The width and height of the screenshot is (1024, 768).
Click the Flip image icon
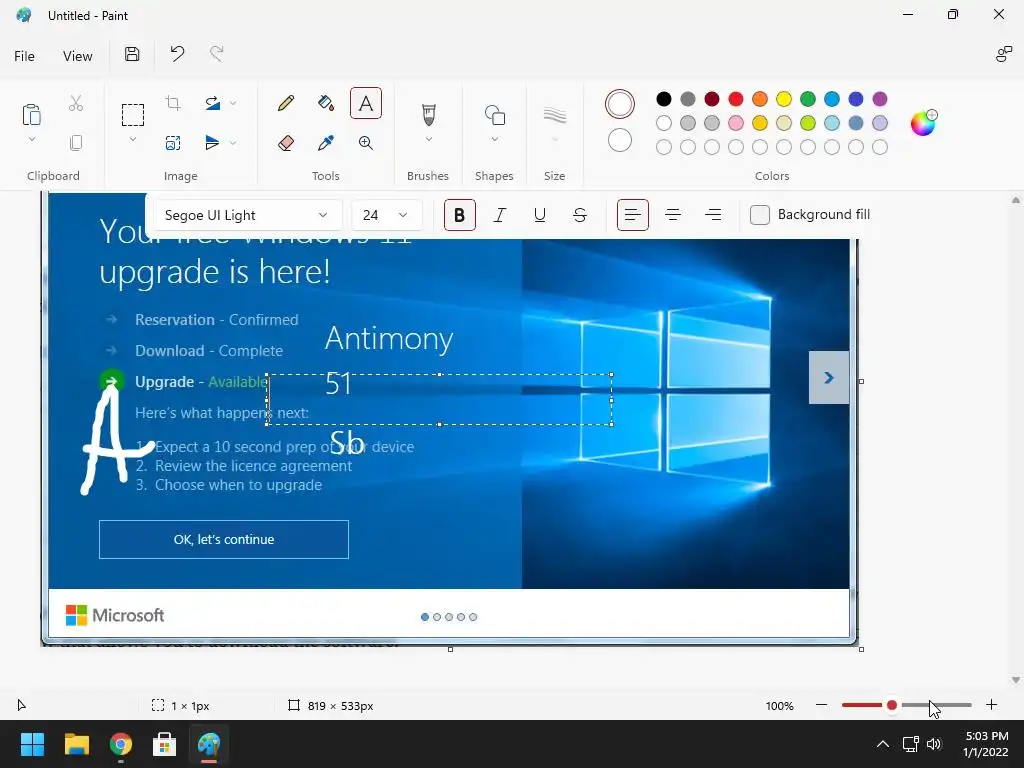coord(212,143)
